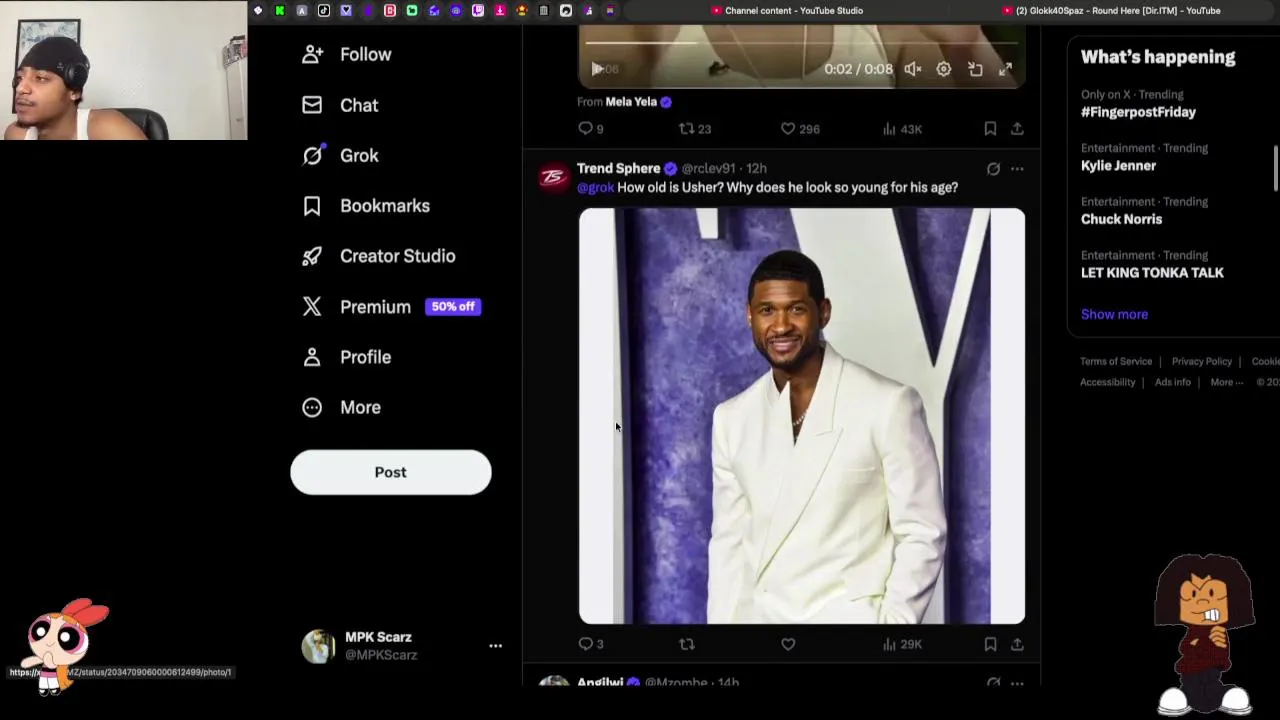The image size is (1280, 720).
Task: Open Trend Sphere post more options
Action: [x=1017, y=169]
